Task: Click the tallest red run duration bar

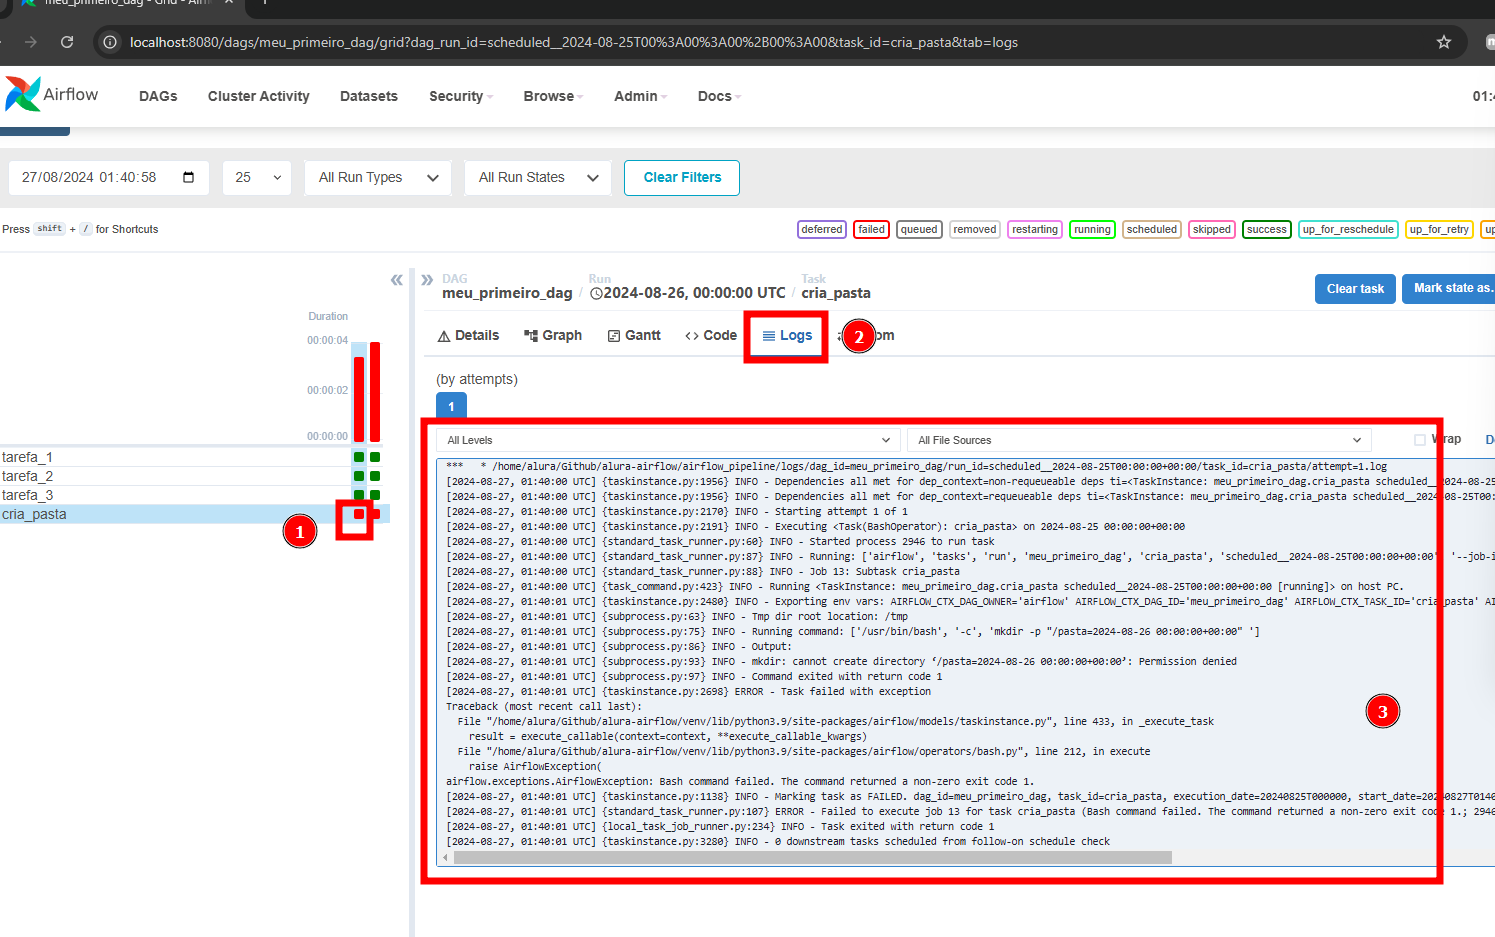Action: tap(375, 391)
